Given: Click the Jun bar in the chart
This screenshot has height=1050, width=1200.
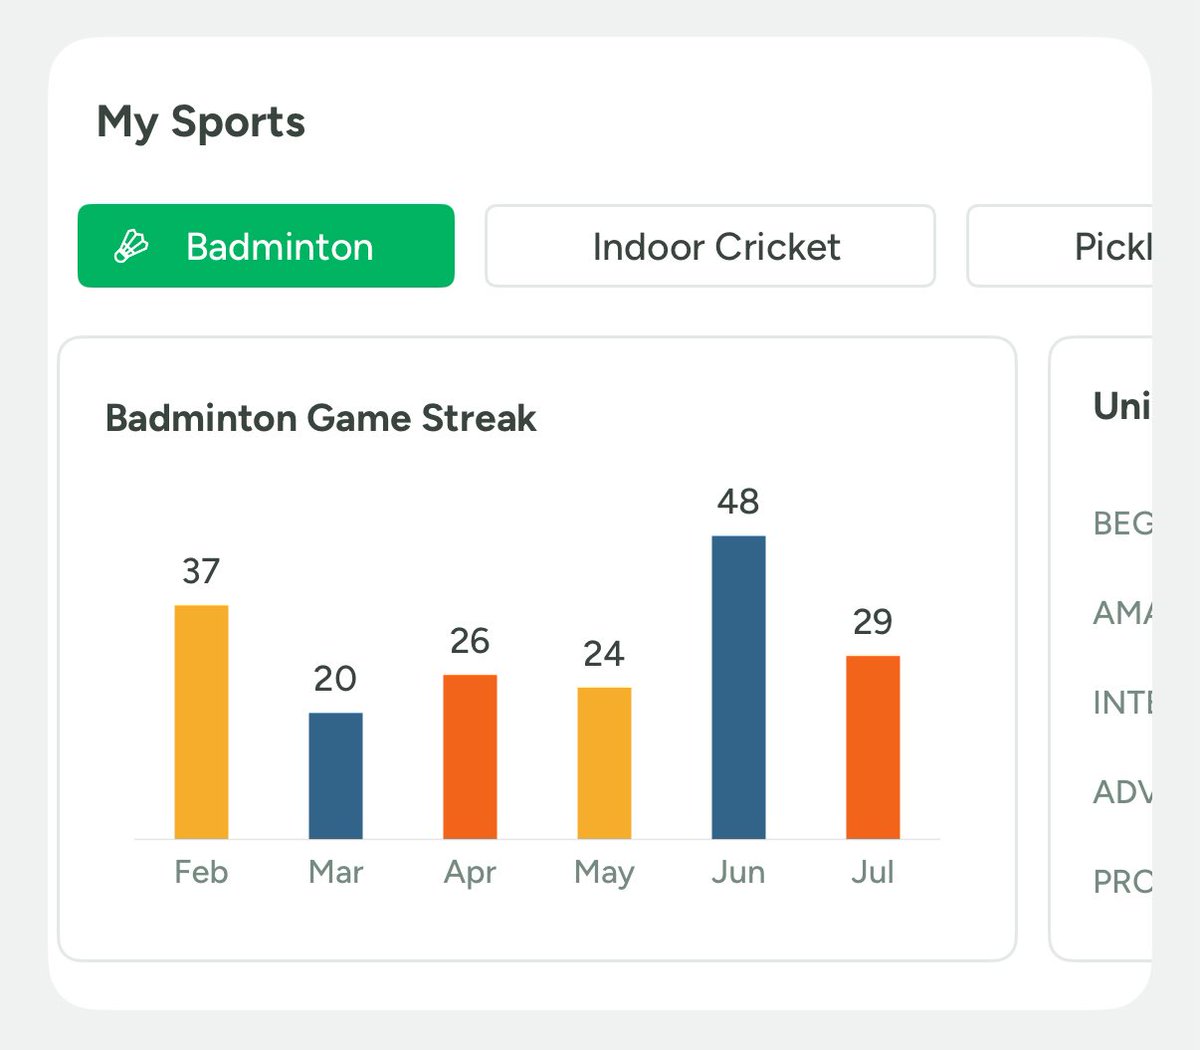Looking at the screenshot, I should [x=739, y=687].
